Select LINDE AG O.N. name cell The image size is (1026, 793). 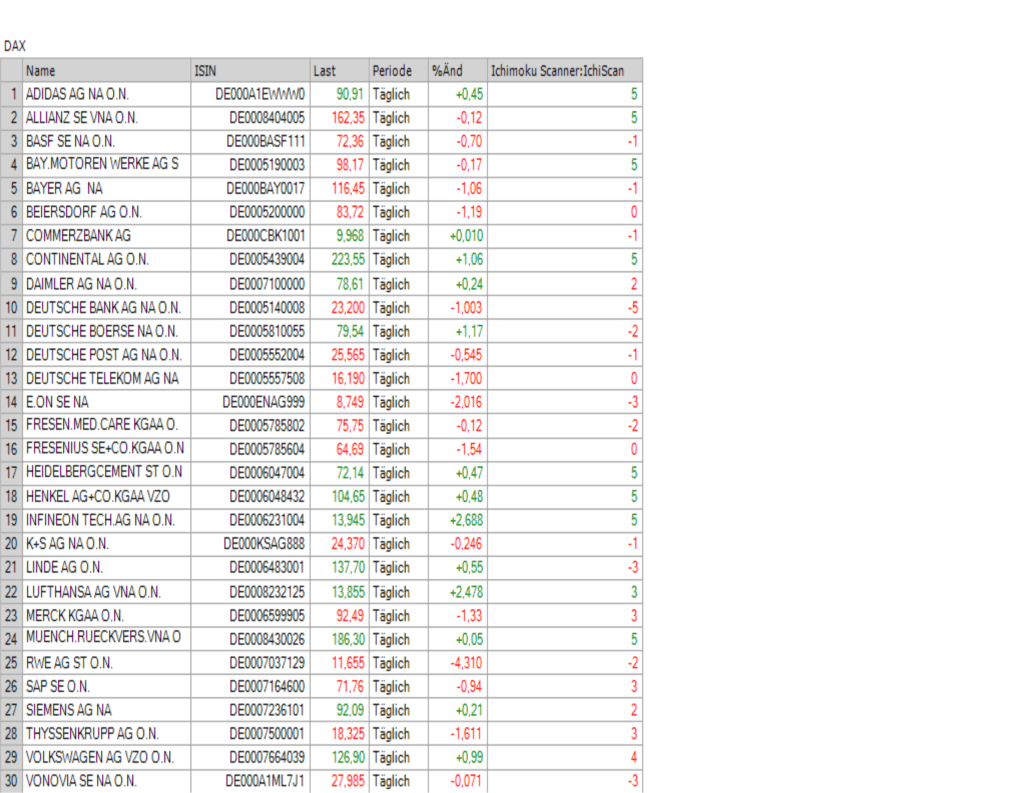107,567
